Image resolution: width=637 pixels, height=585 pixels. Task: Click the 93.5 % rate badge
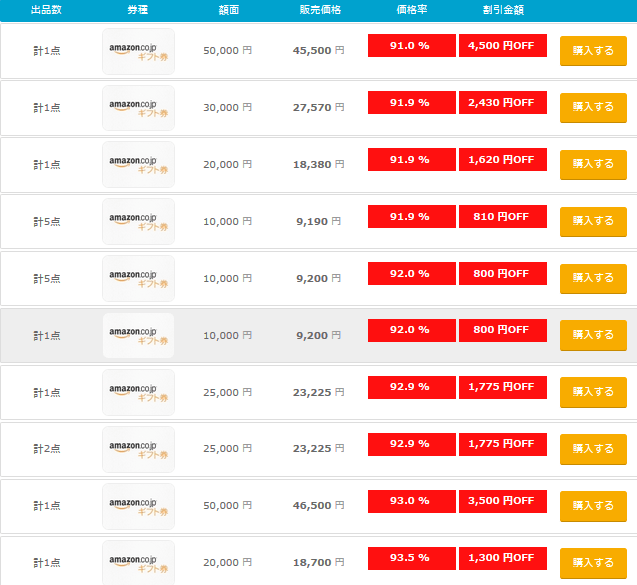tap(412, 558)
